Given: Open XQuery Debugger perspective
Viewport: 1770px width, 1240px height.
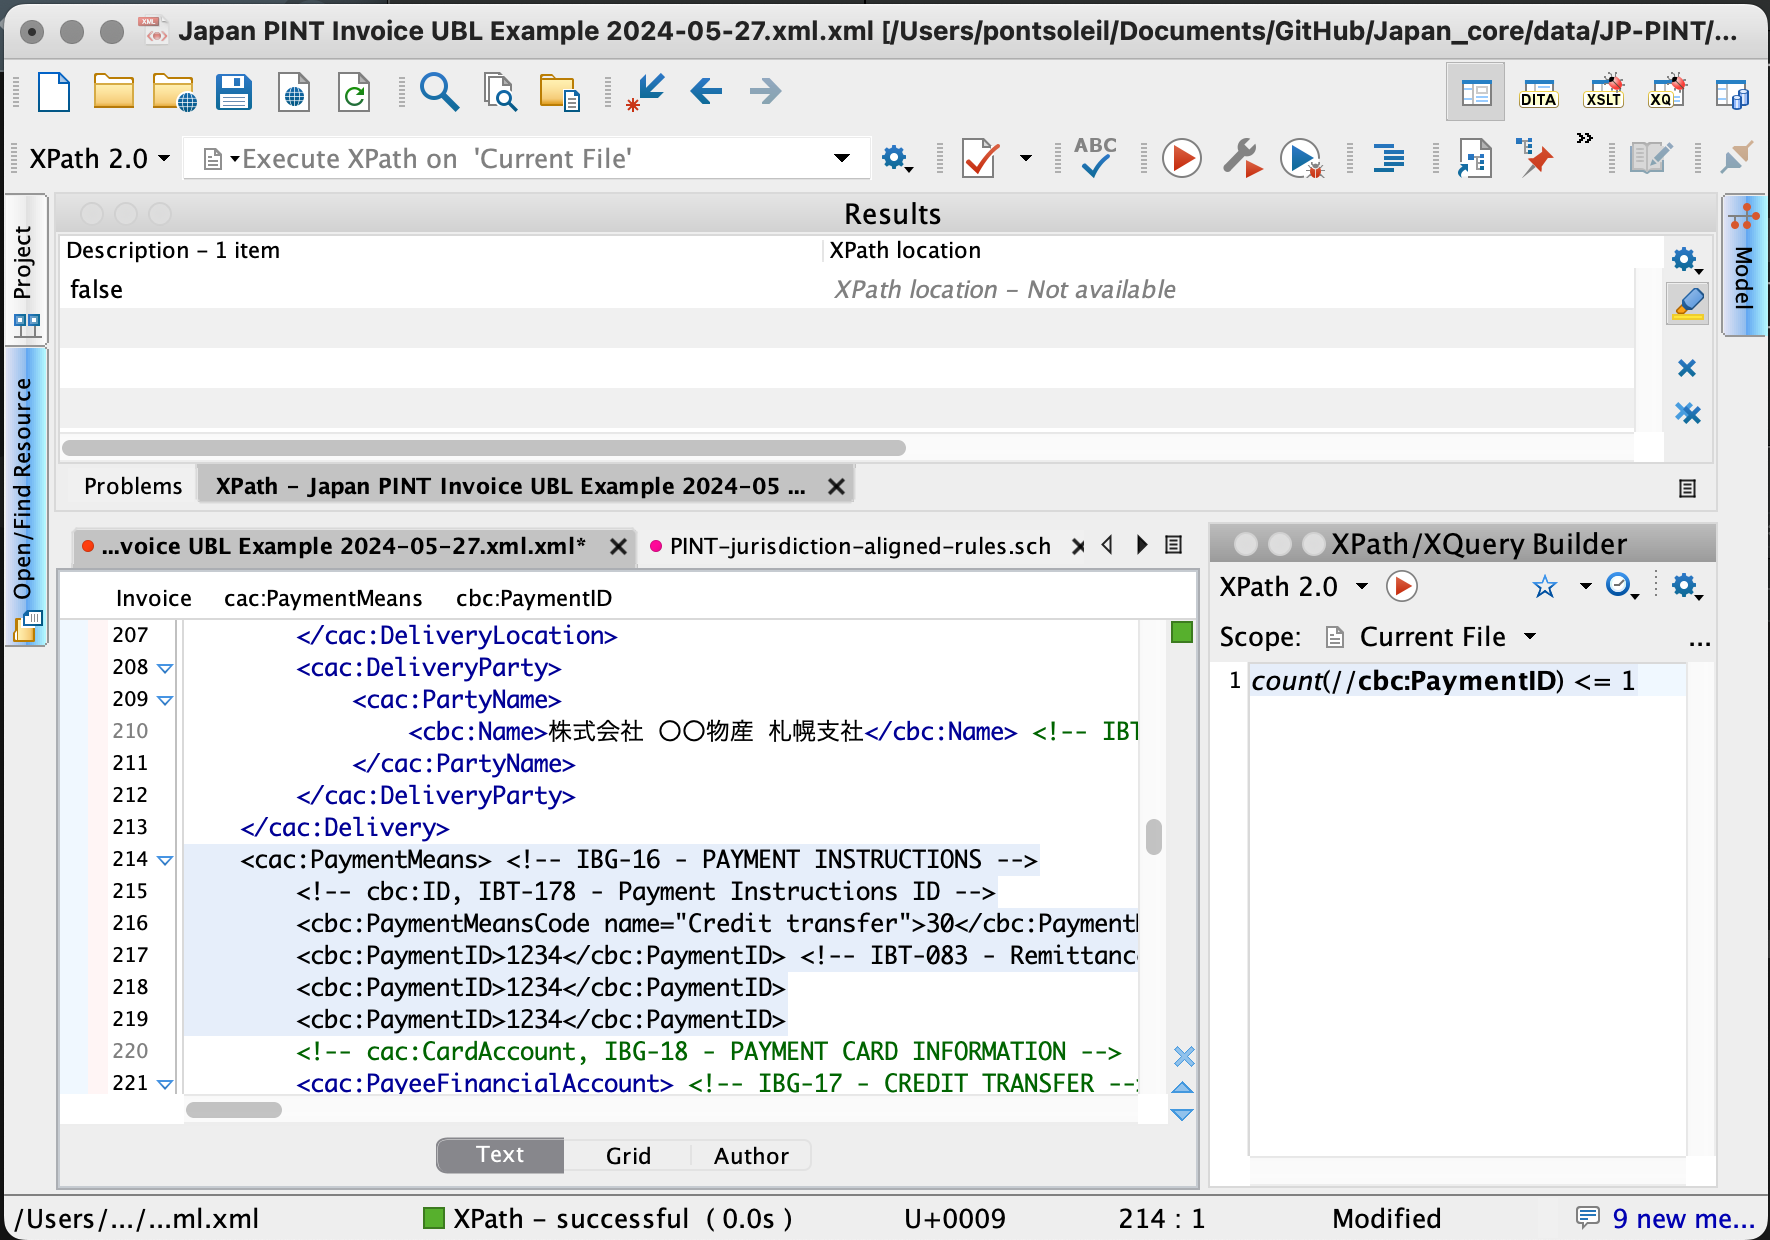Looking at the screenshot, I should click(1667, 92).
